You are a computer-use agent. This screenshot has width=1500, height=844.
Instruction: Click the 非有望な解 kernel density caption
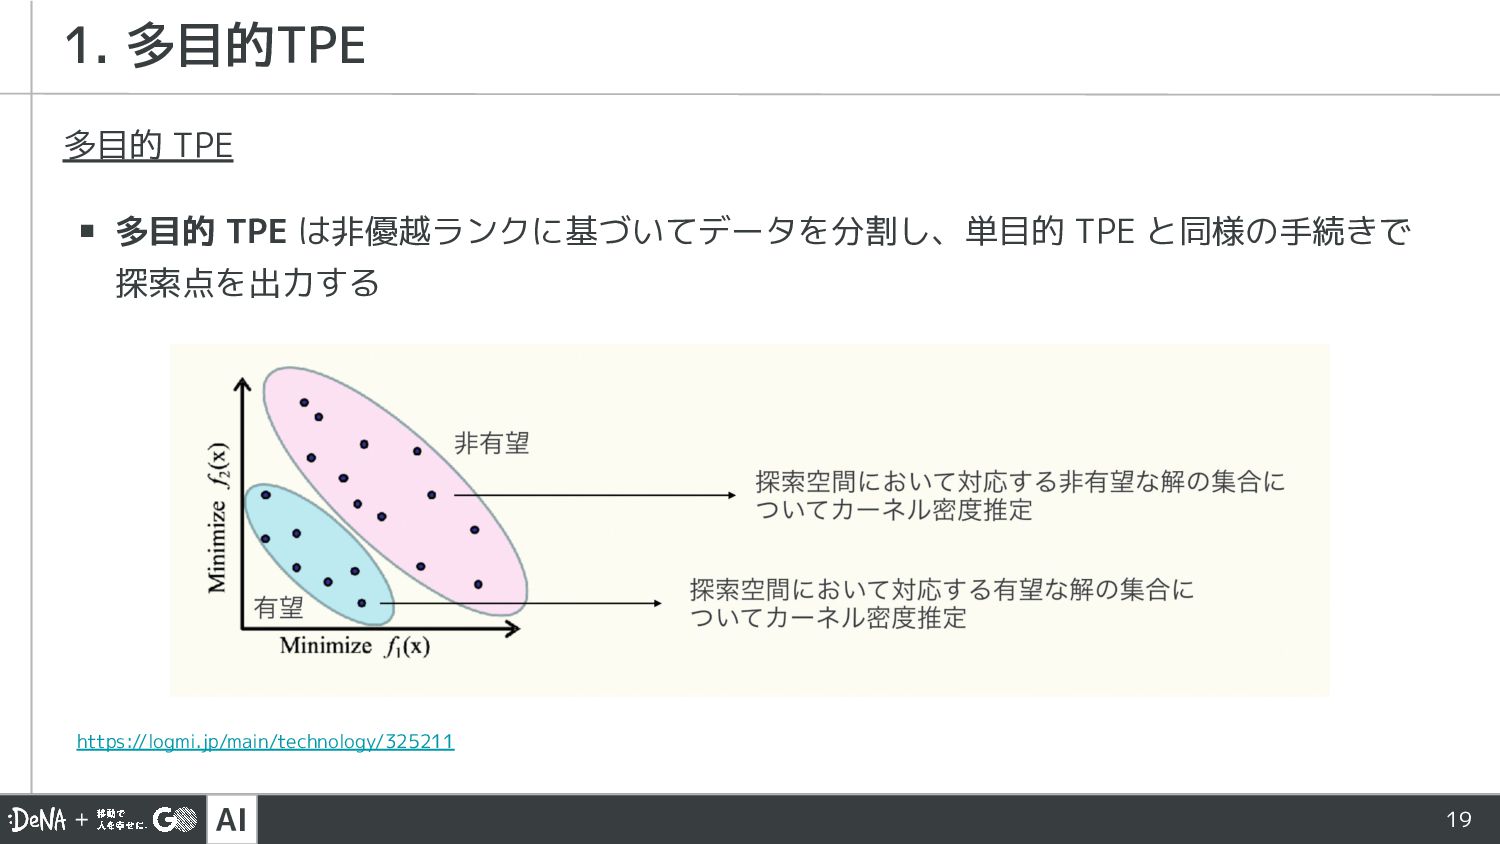[1018, 495]
